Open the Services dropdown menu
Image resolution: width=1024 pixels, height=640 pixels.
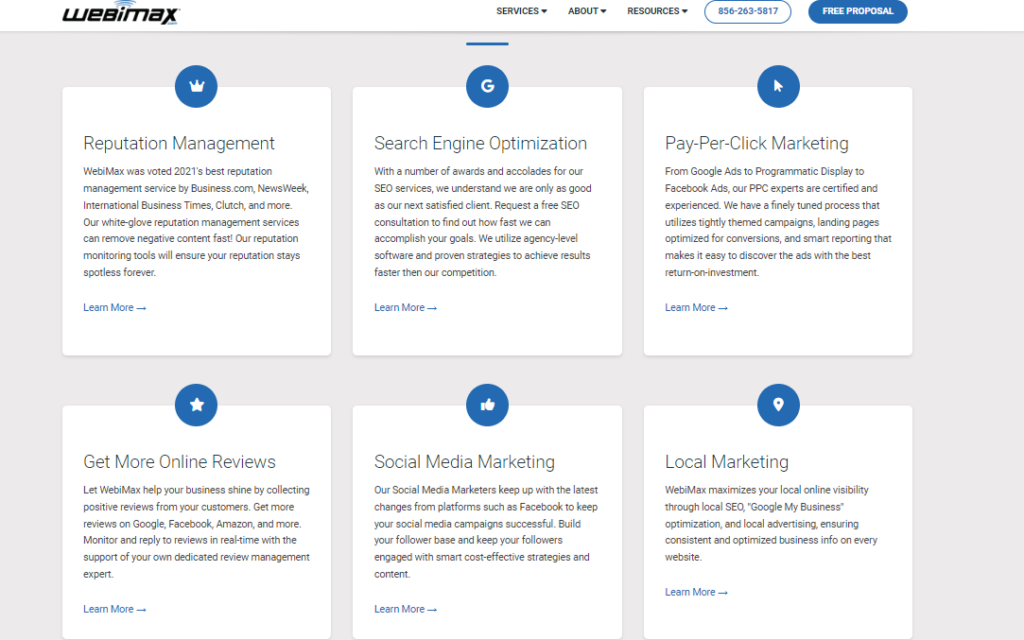tap(521, 11)
